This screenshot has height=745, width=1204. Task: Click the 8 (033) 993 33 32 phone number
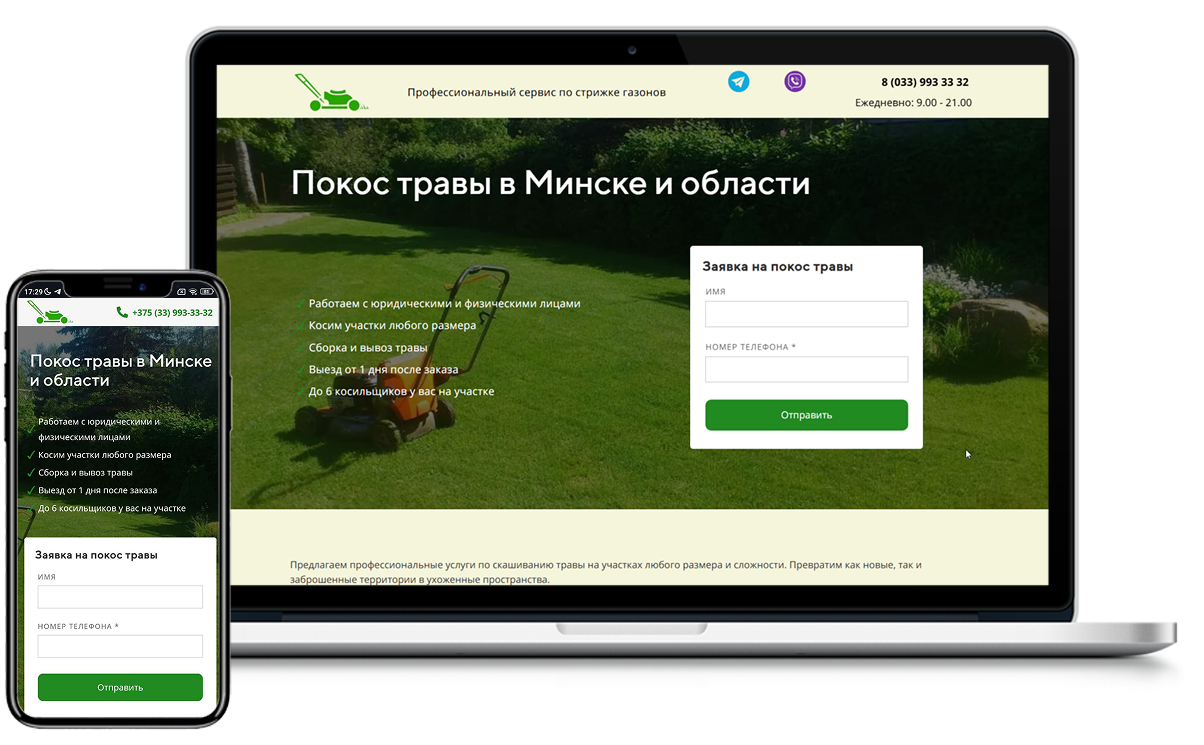924,82
